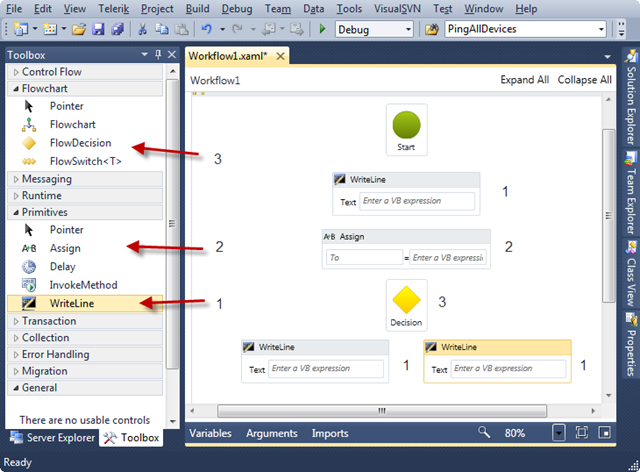Click the New Project toolbar icon

click(x=21, y=29)
